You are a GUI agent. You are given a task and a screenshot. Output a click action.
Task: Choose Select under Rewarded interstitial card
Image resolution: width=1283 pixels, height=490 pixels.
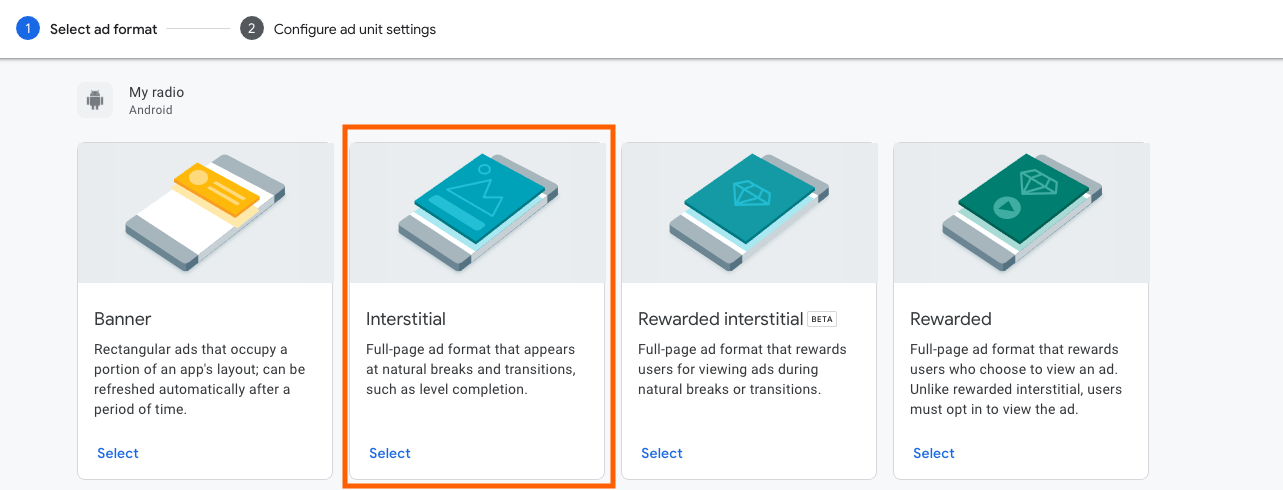662,453
